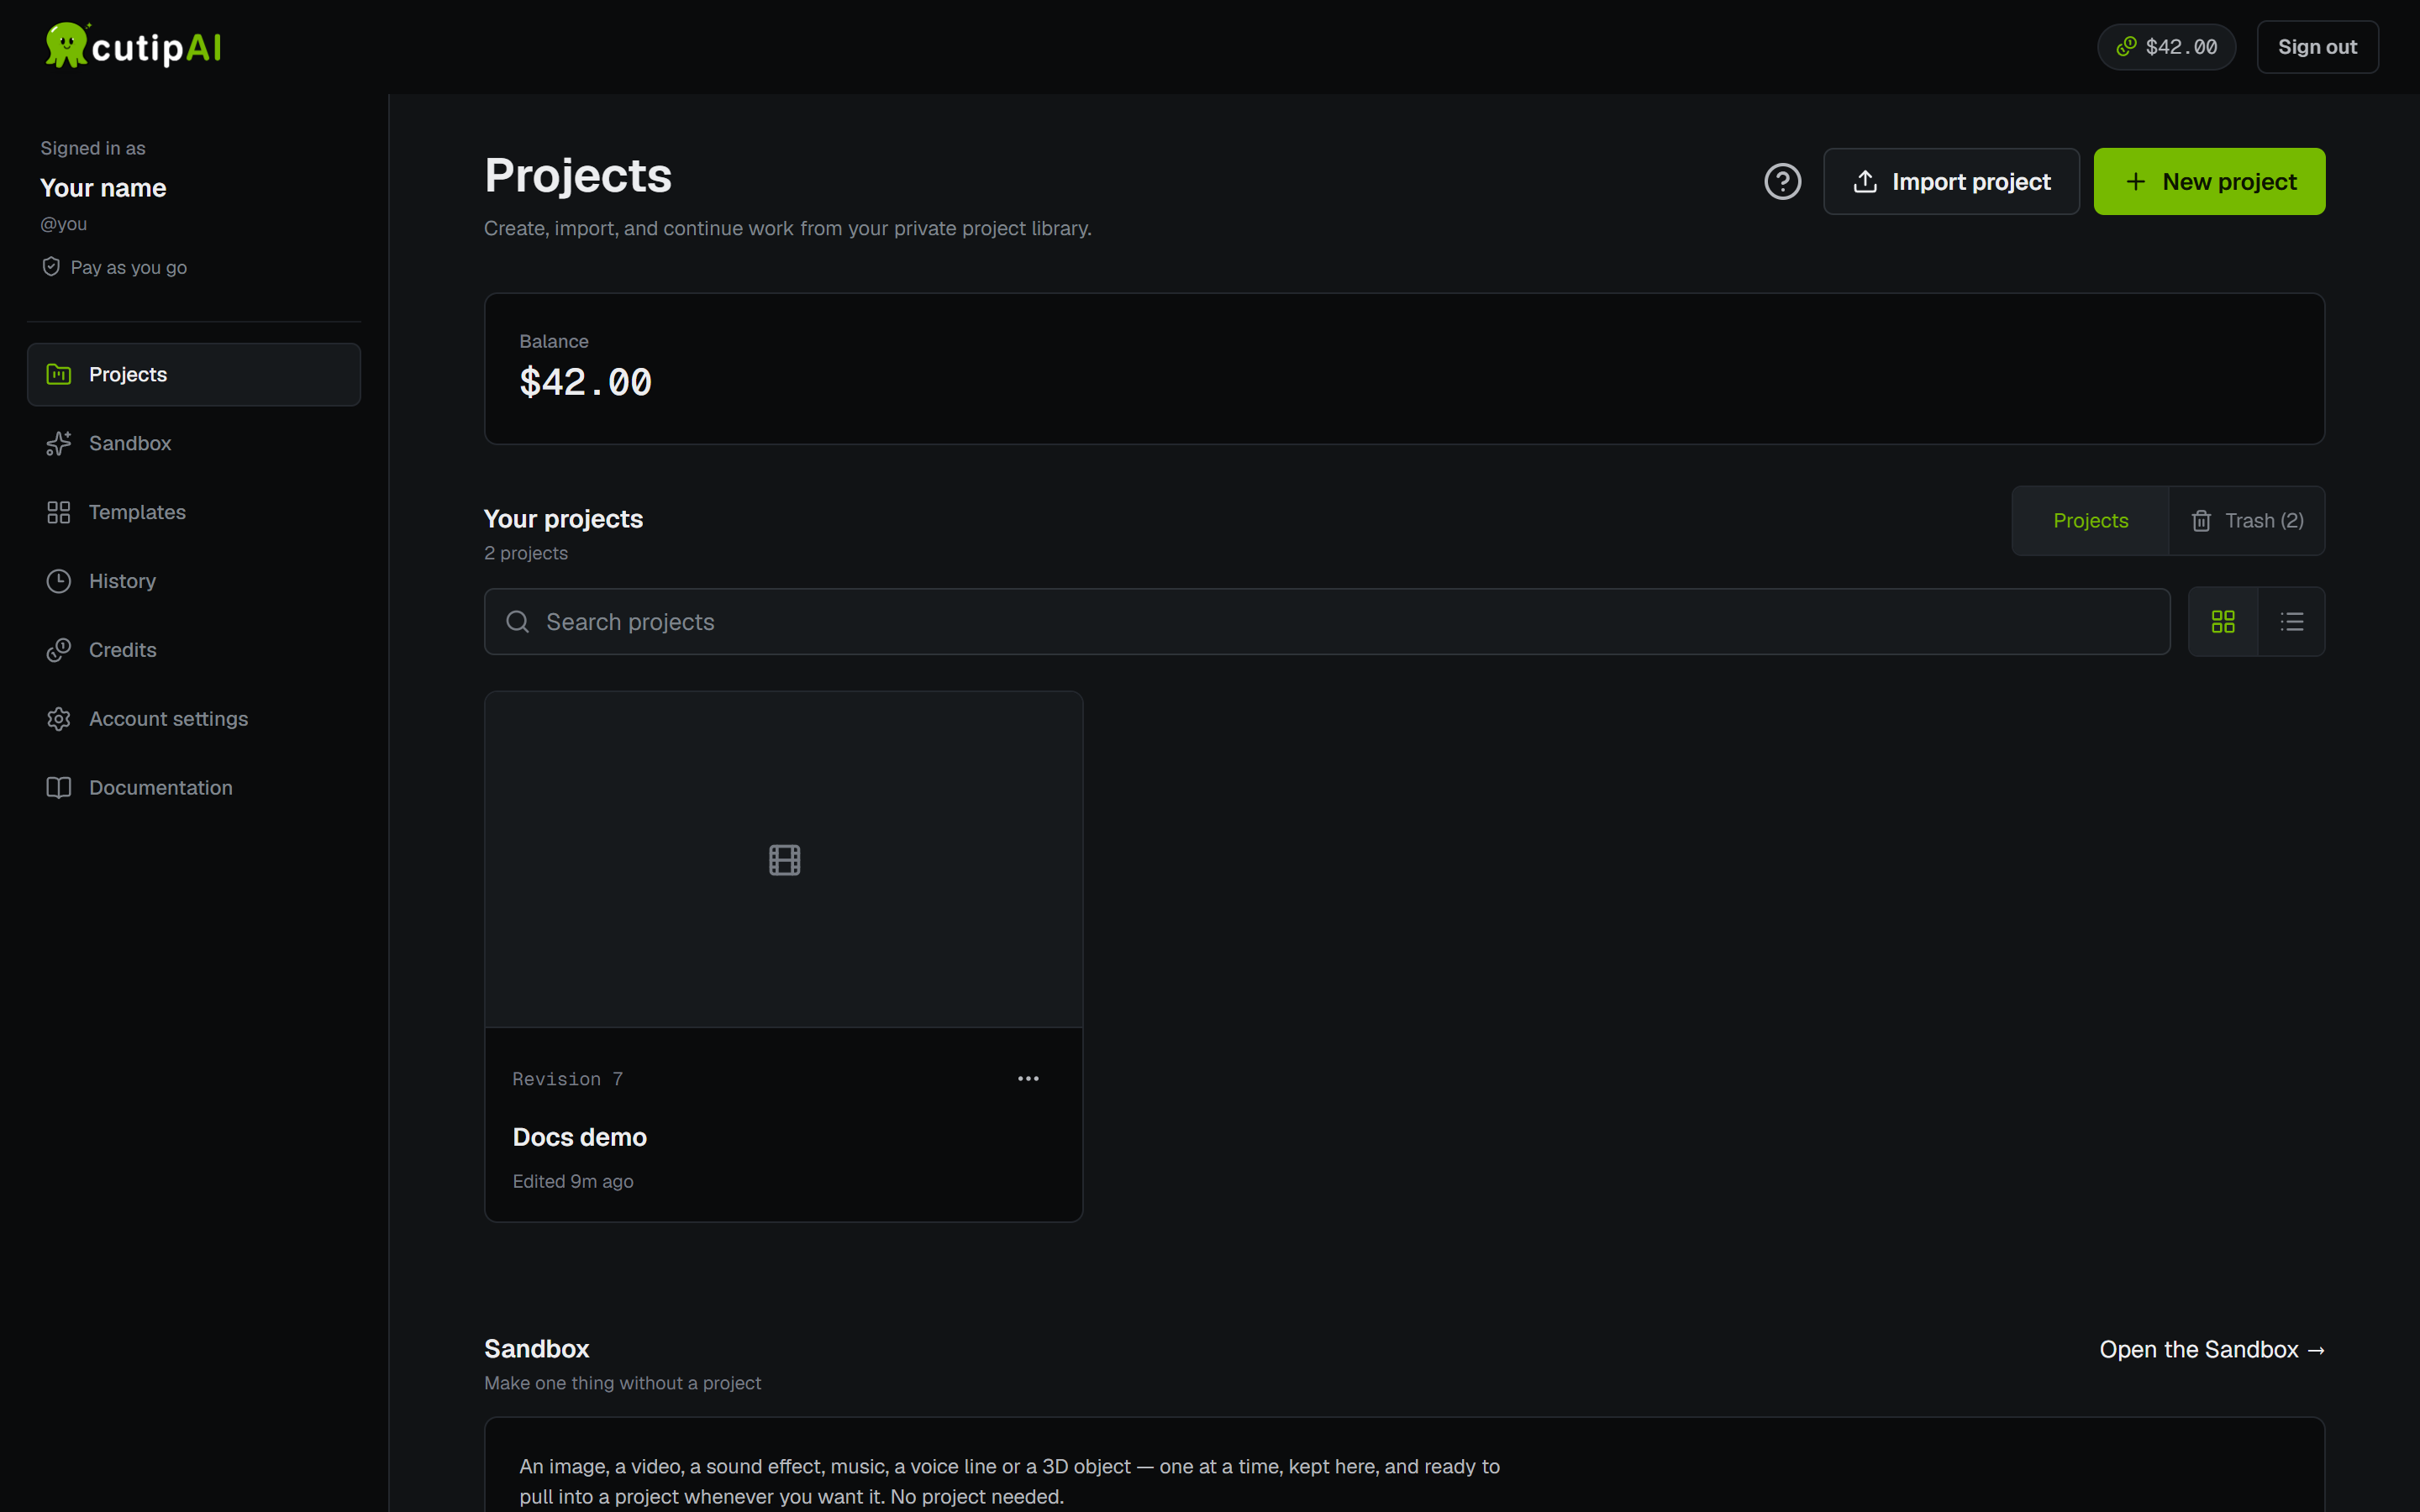
Task: Select the Trash (2) tab
Action: click(x=2247, y=521)
